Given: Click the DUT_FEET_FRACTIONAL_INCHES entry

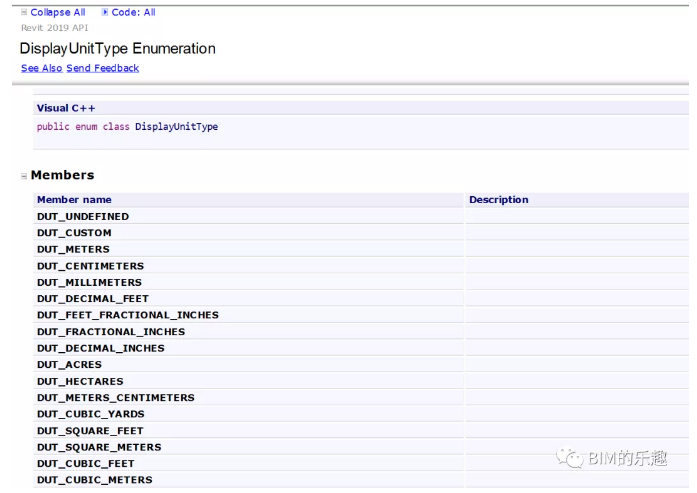Looking at the screenshot, I should pos(128,315).
